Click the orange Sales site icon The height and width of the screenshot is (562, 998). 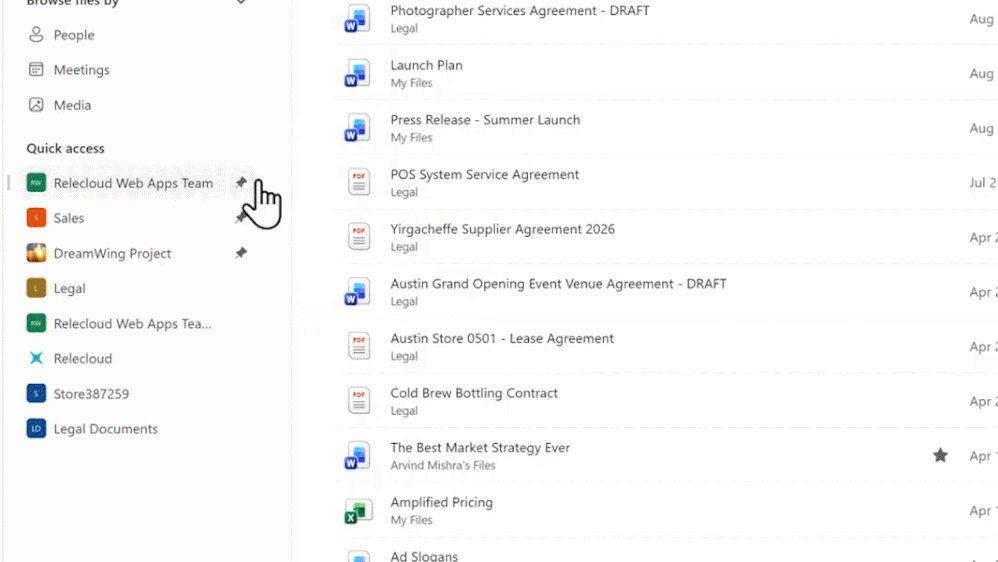coord(36,218)
